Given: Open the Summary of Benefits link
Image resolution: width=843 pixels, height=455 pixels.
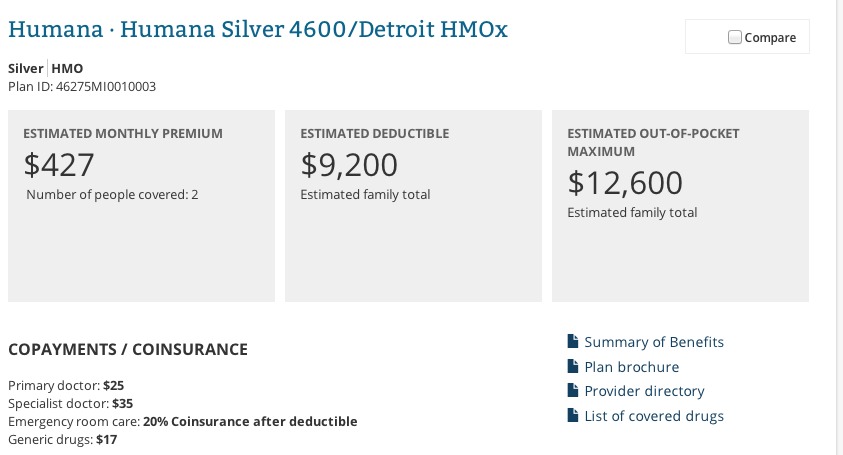Looking at the screenshot, I should [x=654, y=342].
